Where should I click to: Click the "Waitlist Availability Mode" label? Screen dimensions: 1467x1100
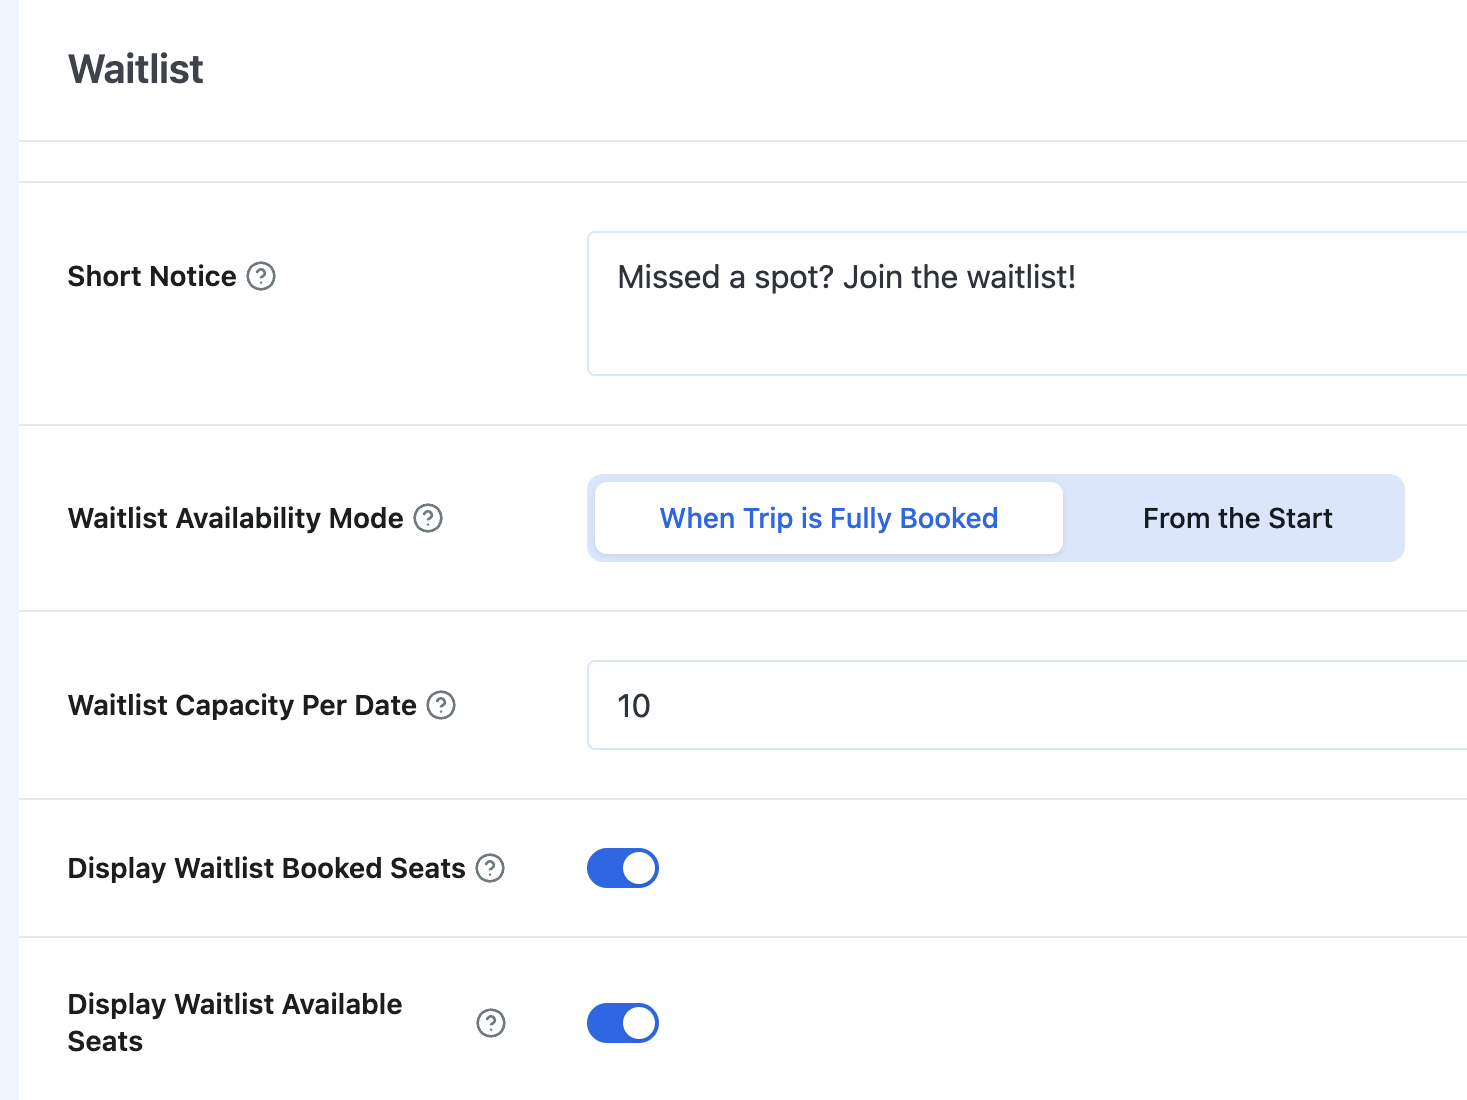[235, 518]
